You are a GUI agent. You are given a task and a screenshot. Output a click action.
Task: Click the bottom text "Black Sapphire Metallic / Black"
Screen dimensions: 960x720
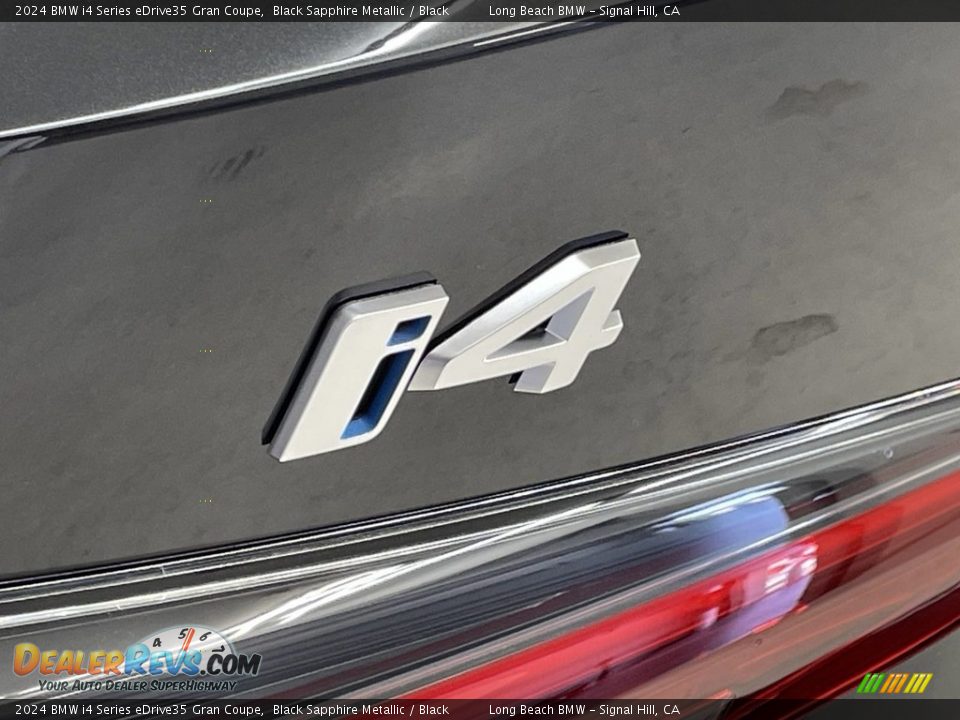pos(361,710)
